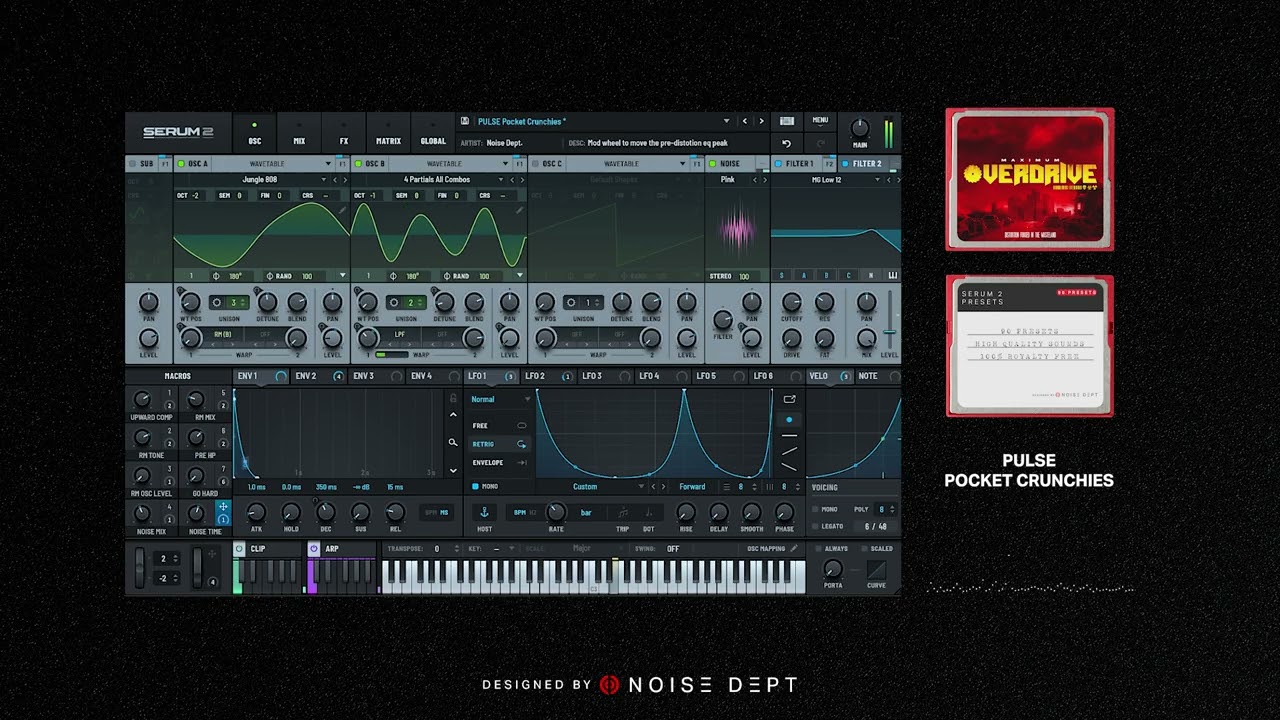1280x720 pixels.
Task: Switch to the MIX tab
Action: (299, 134)
